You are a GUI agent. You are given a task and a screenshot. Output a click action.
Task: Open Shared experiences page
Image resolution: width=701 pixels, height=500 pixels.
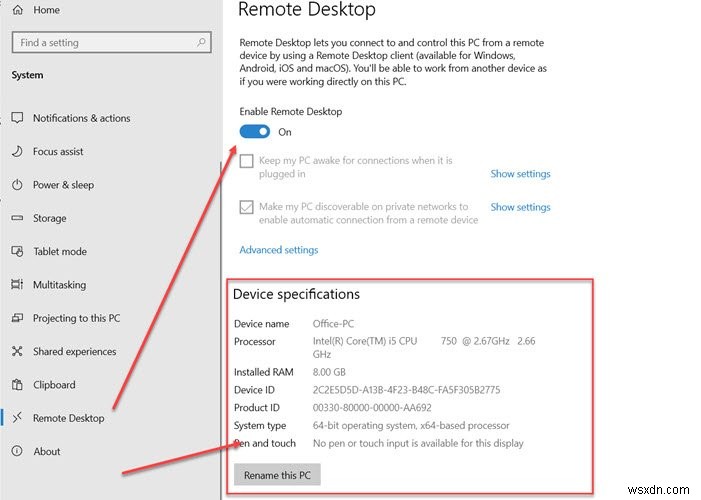click(75, 352)
